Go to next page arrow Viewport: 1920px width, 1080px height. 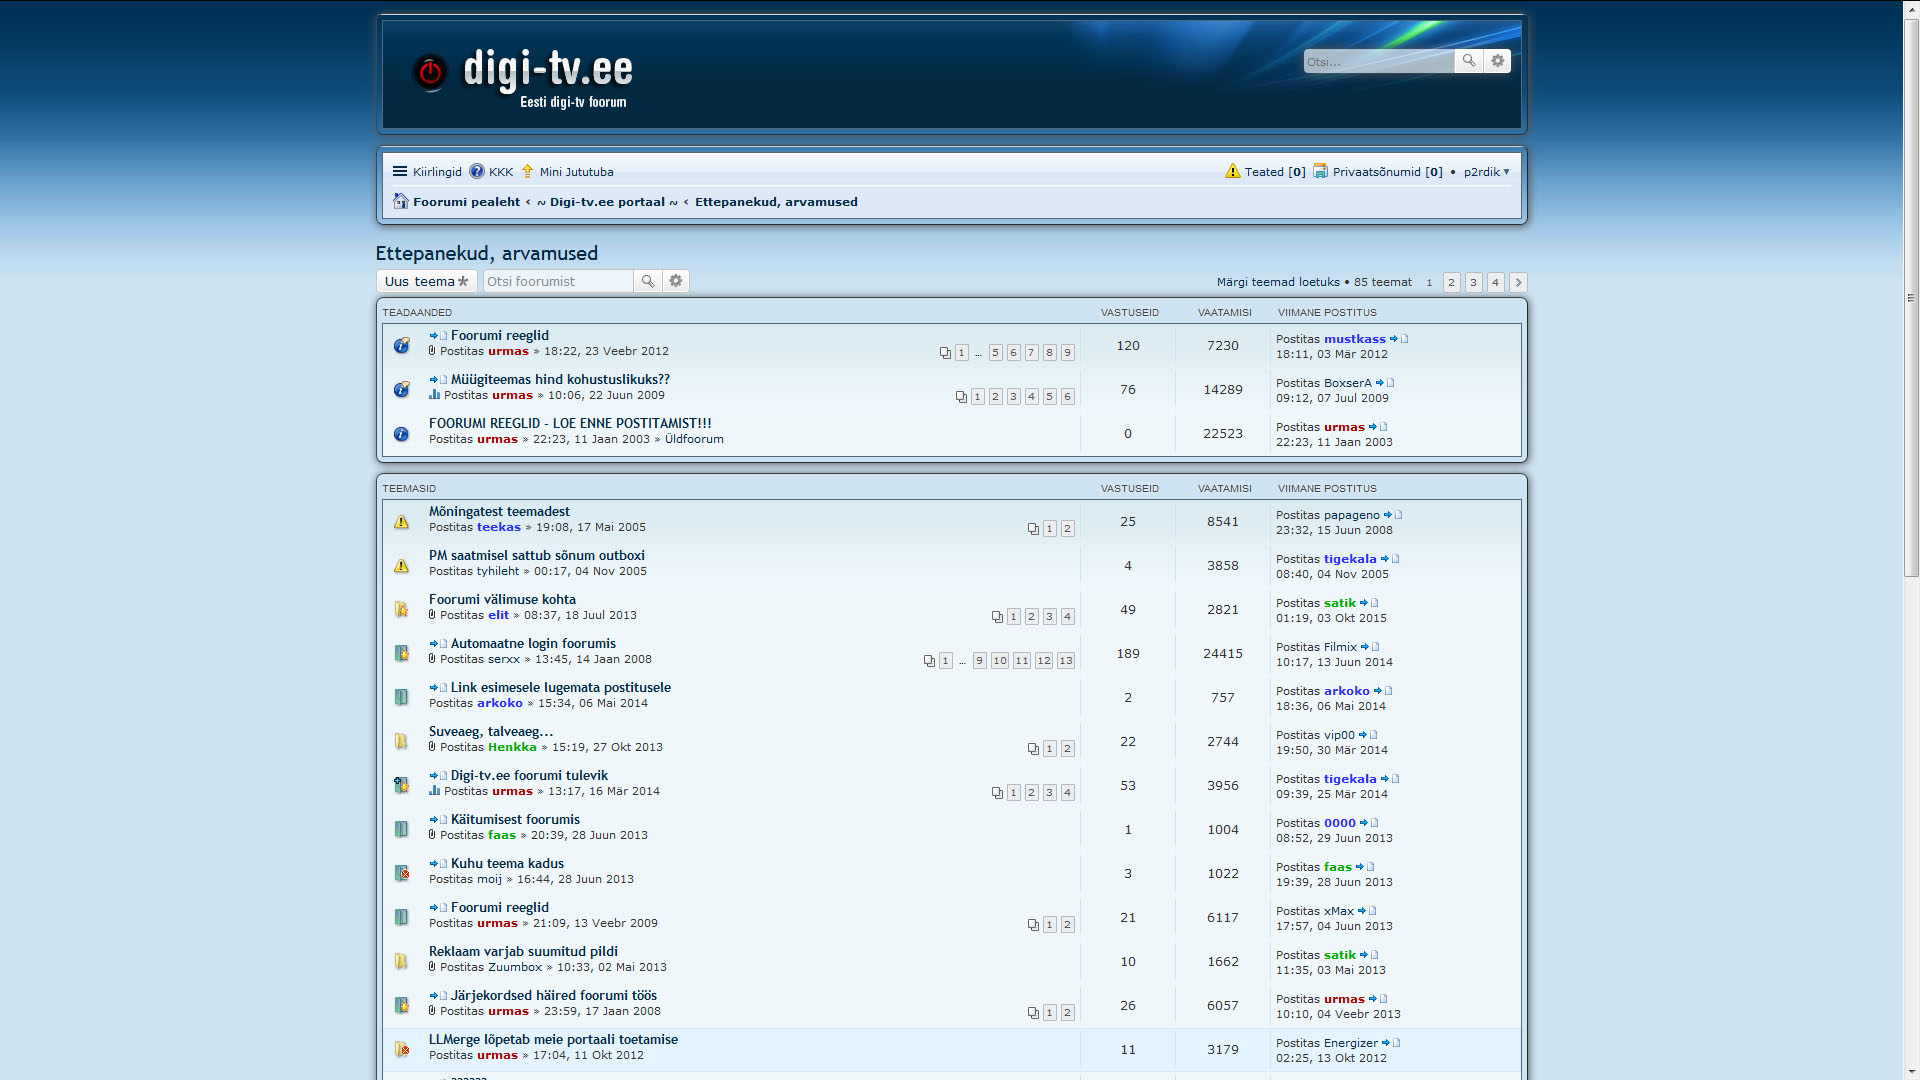1517,282
